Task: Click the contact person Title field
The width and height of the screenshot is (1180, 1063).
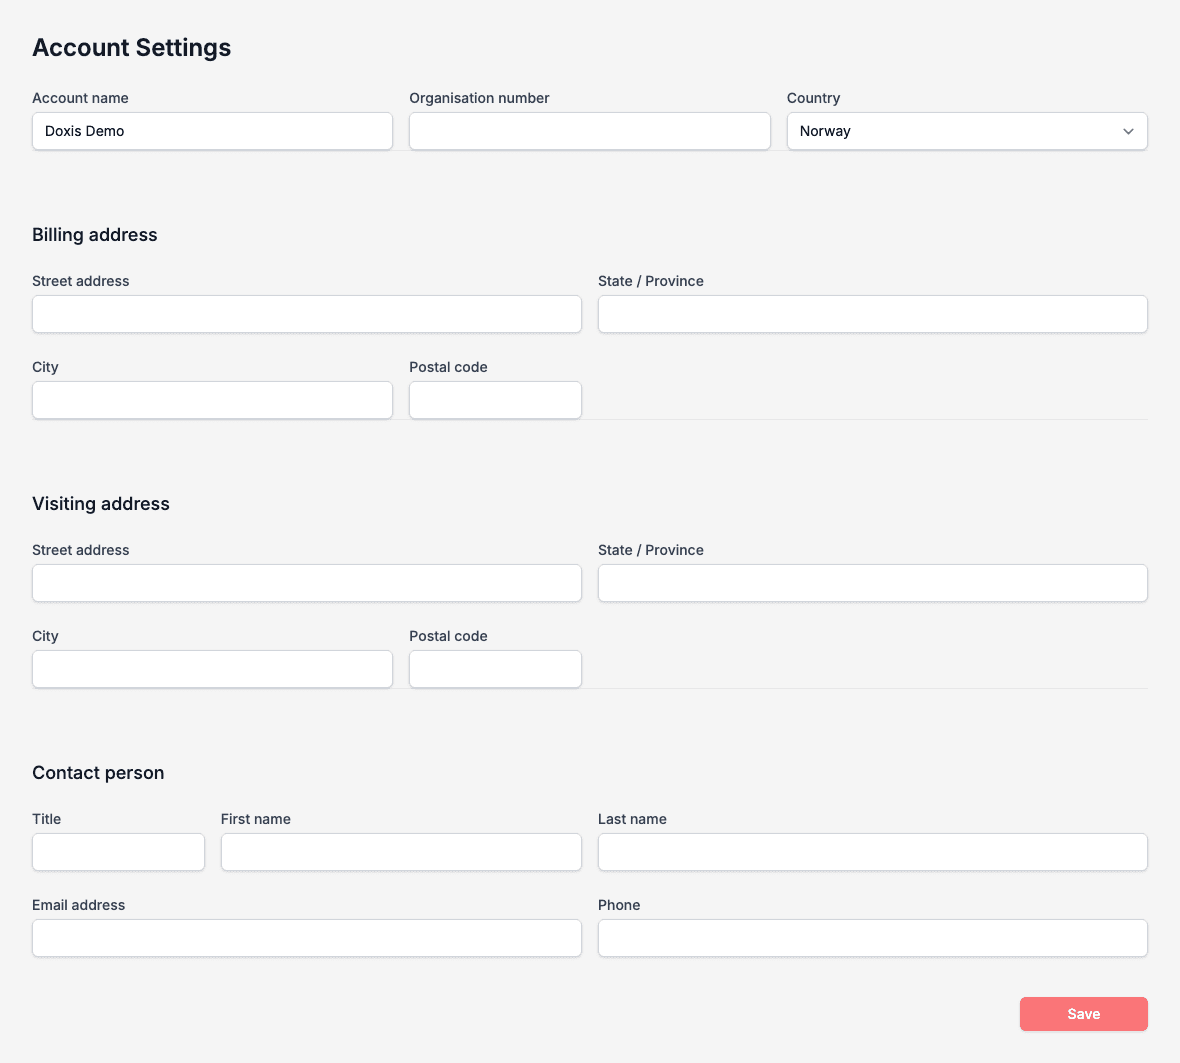Action: 118,852
